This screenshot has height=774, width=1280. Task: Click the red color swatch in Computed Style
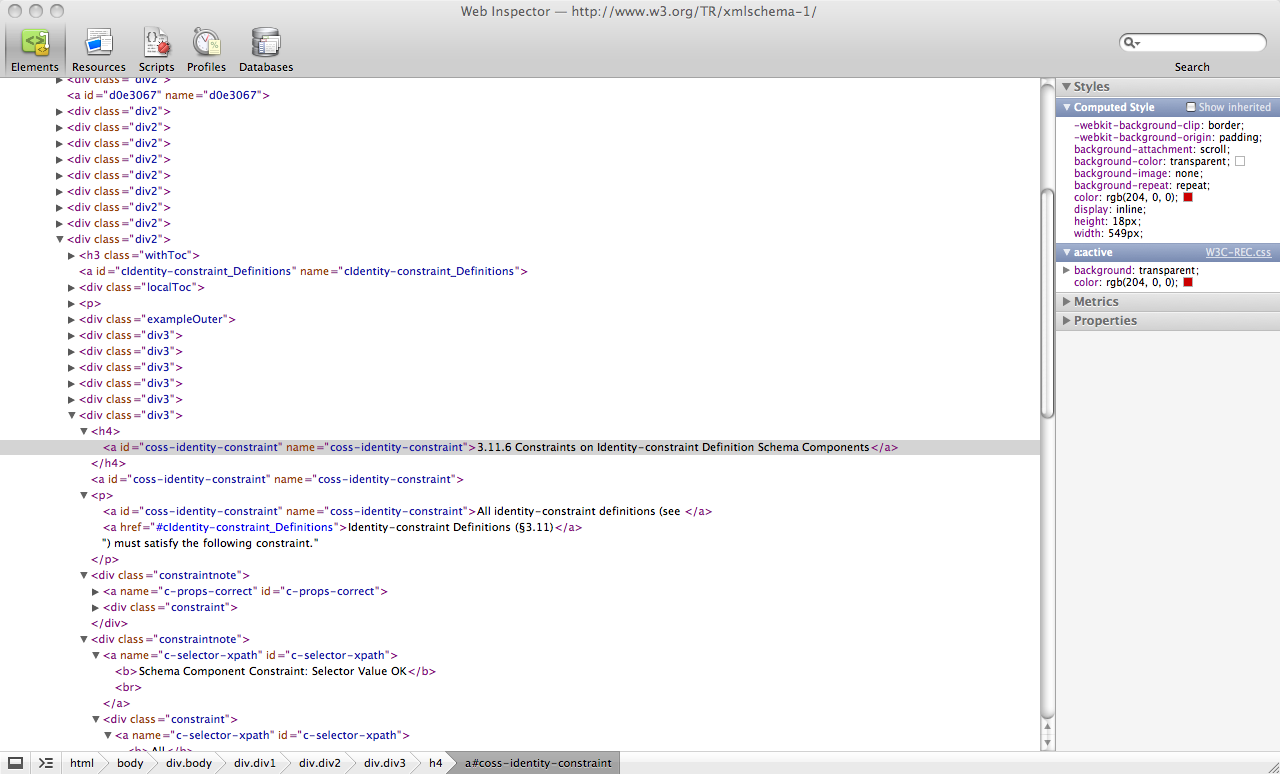(x=1188, y=197)
